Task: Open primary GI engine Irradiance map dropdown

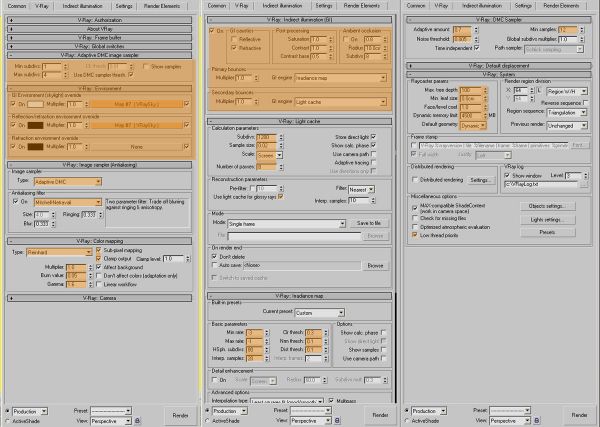Action: 340,78
